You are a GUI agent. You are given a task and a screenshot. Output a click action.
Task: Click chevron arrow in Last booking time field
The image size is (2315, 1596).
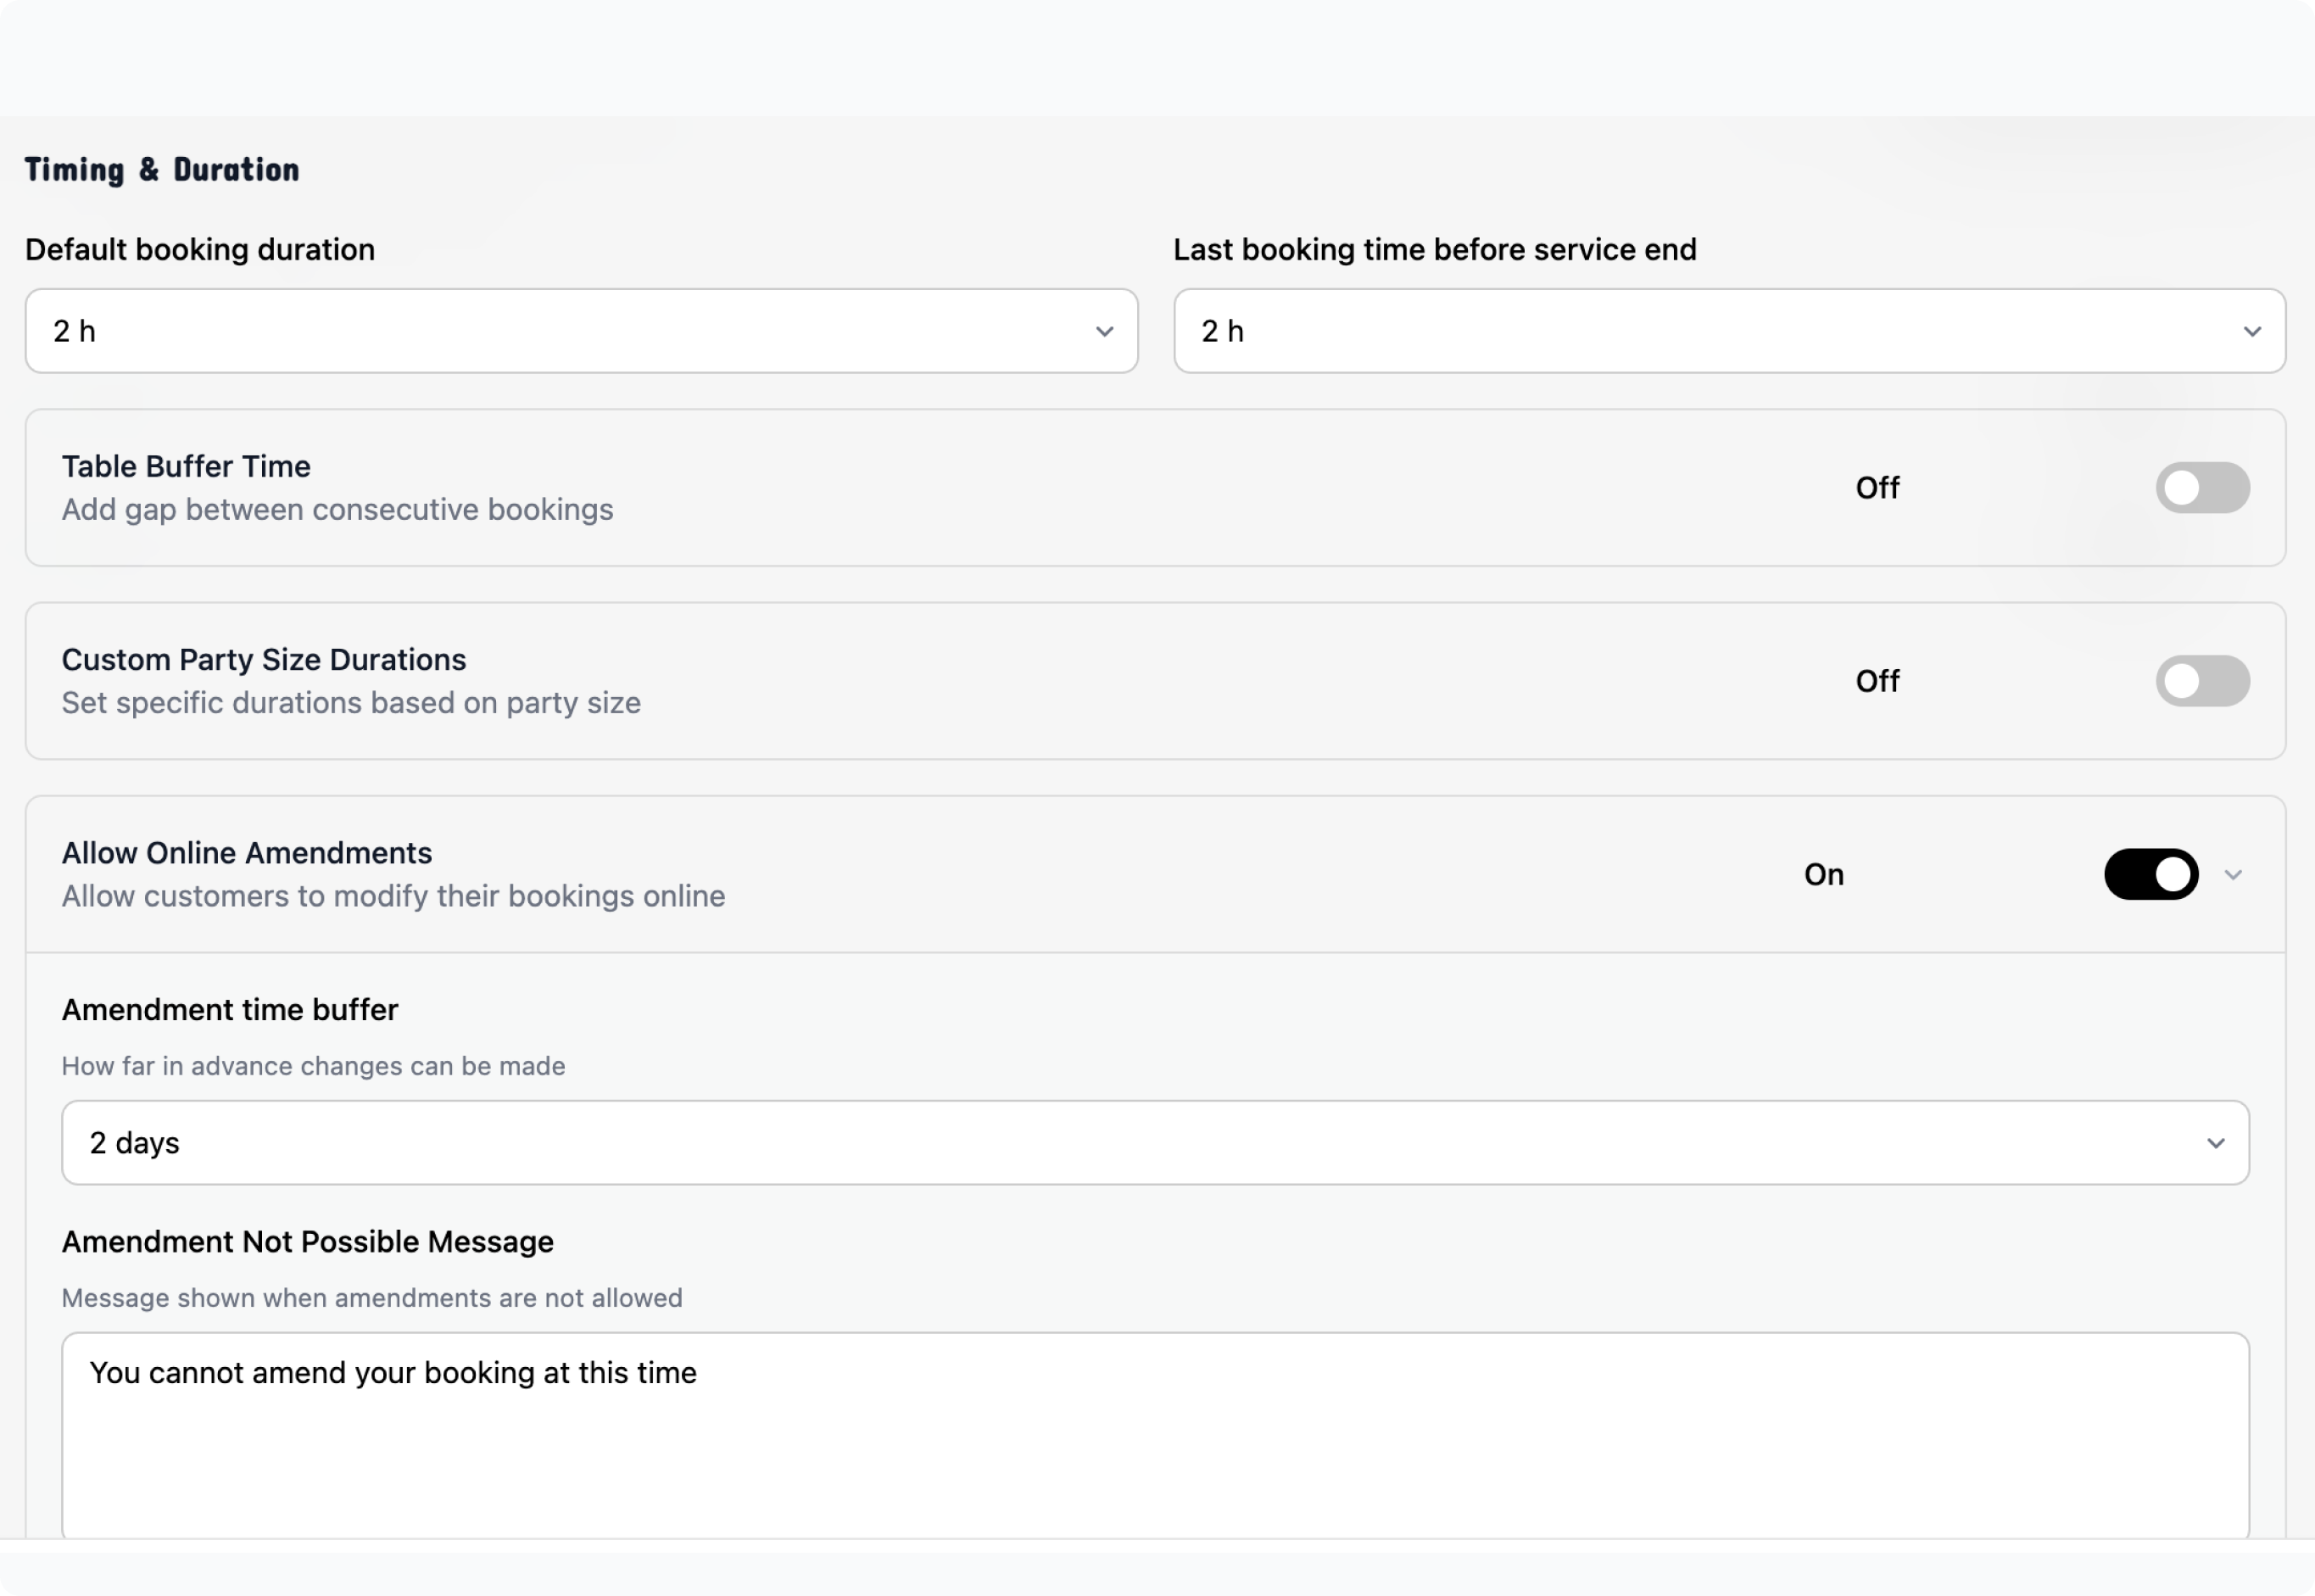tap(2252, 332)
